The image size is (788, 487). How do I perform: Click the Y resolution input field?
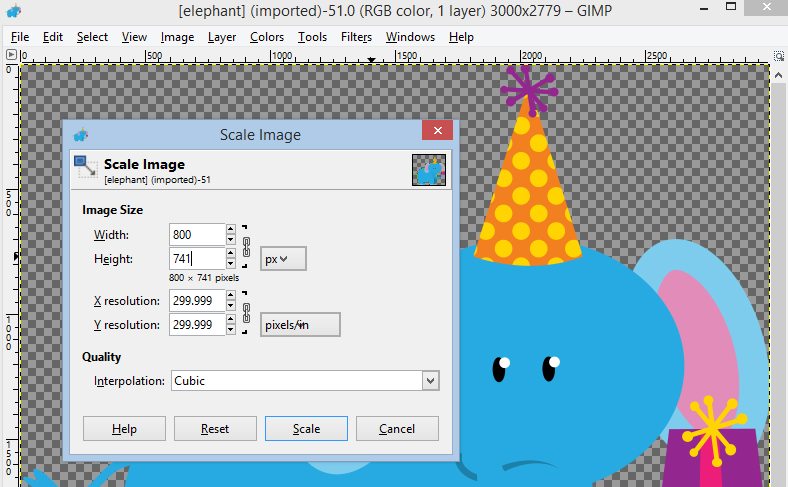196,325
